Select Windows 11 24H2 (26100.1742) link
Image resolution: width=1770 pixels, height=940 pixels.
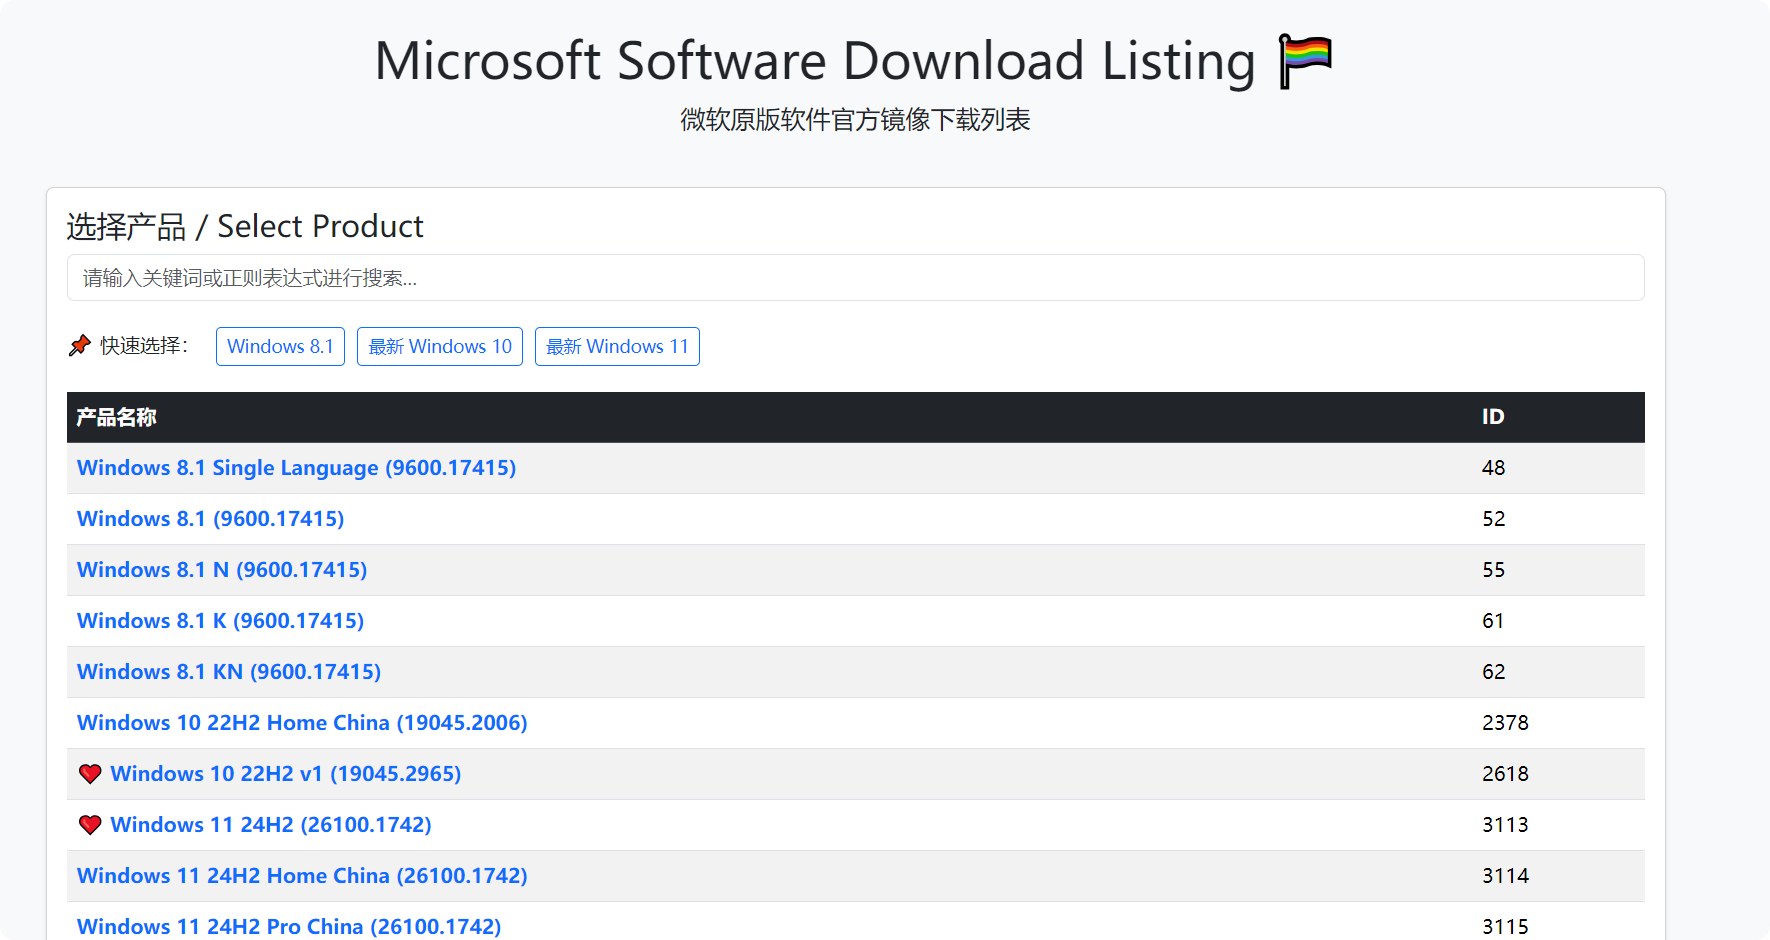click(271, 825)
